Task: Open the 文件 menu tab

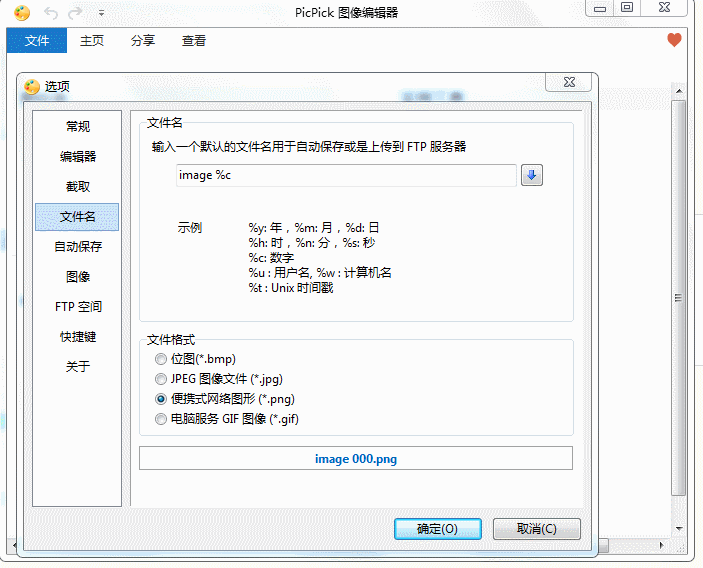Action: coord(37,40)
